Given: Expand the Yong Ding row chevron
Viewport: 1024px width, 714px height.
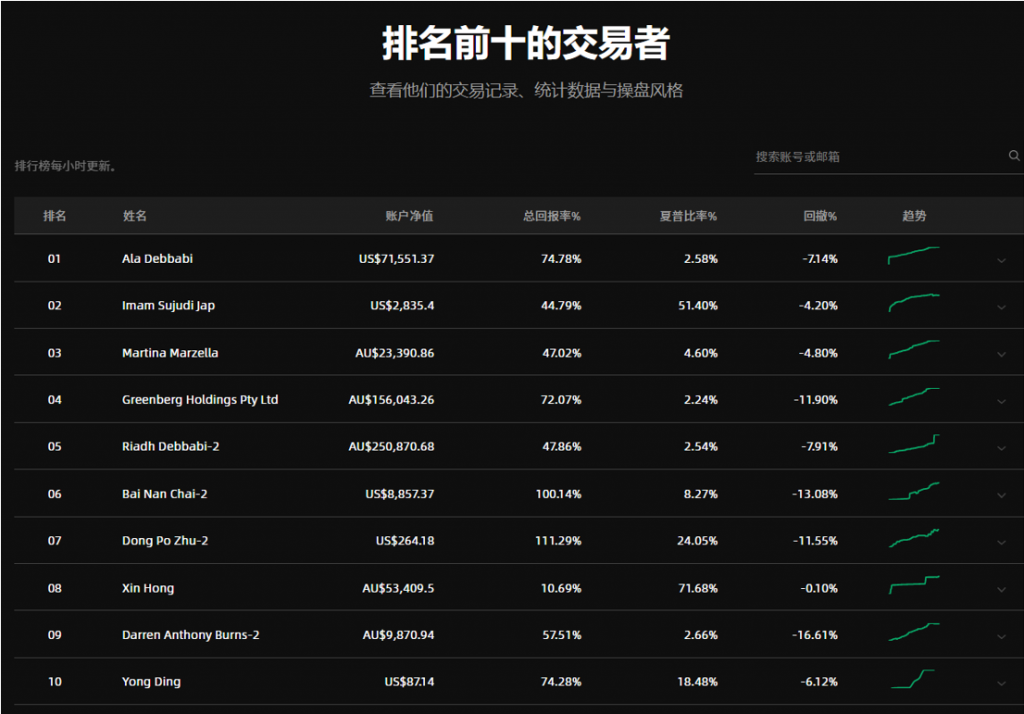Looking at the screenshot, I should [1001, 683].
